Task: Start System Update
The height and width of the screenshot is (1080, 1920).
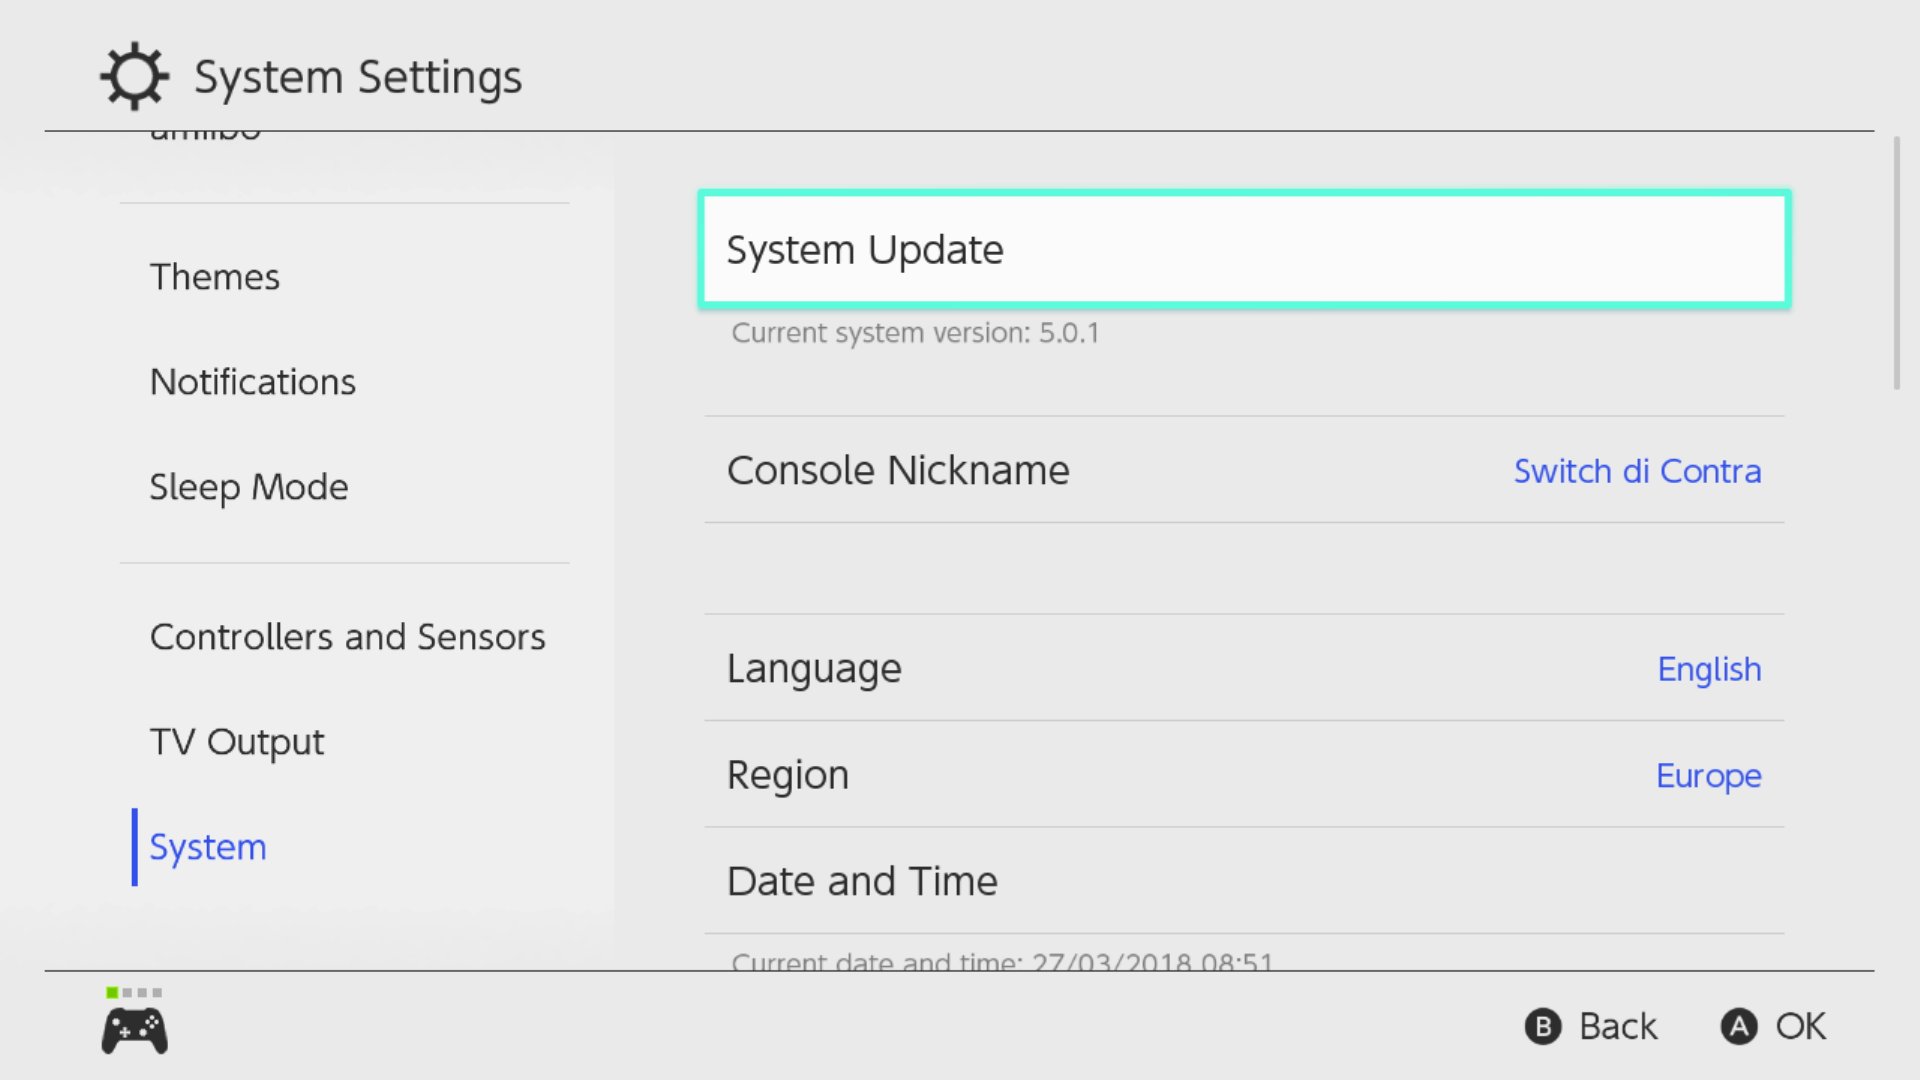Action: [1244, 249]
